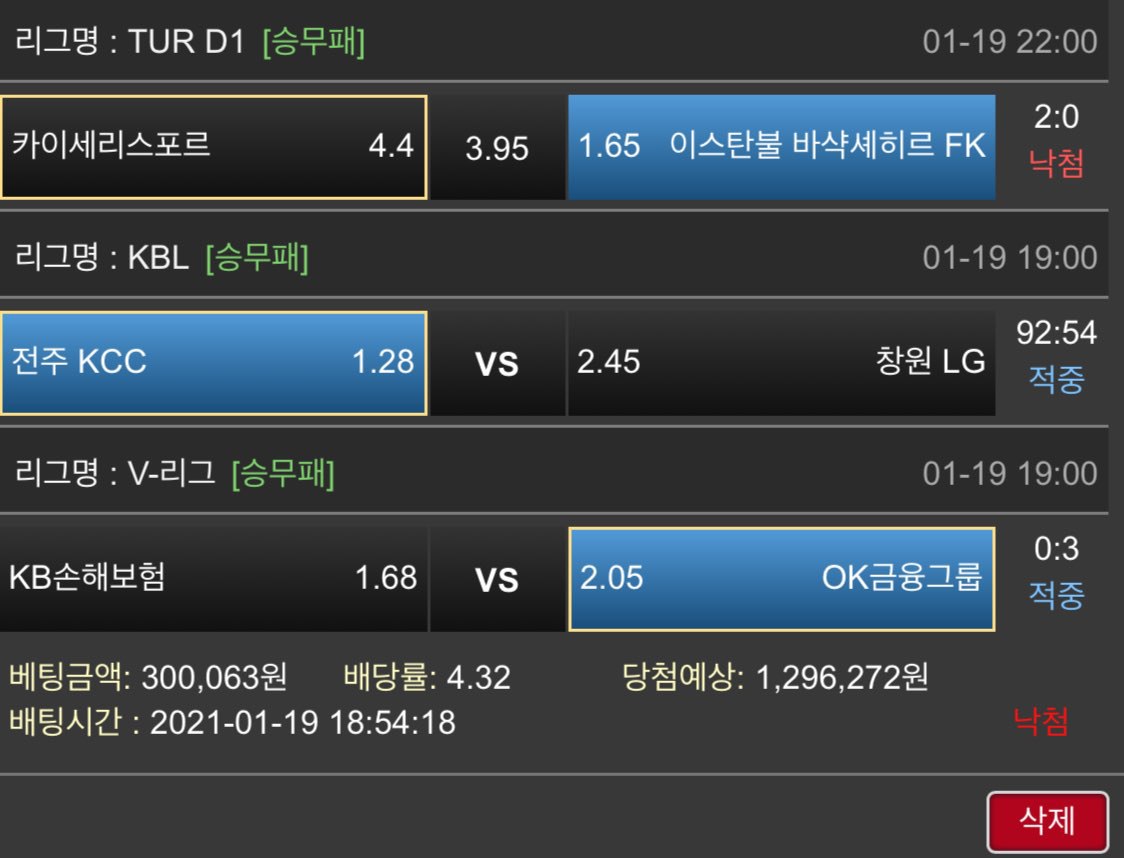Click the red 삭제 delete button
The image size is (1124, 858).
click(1047, 821)
